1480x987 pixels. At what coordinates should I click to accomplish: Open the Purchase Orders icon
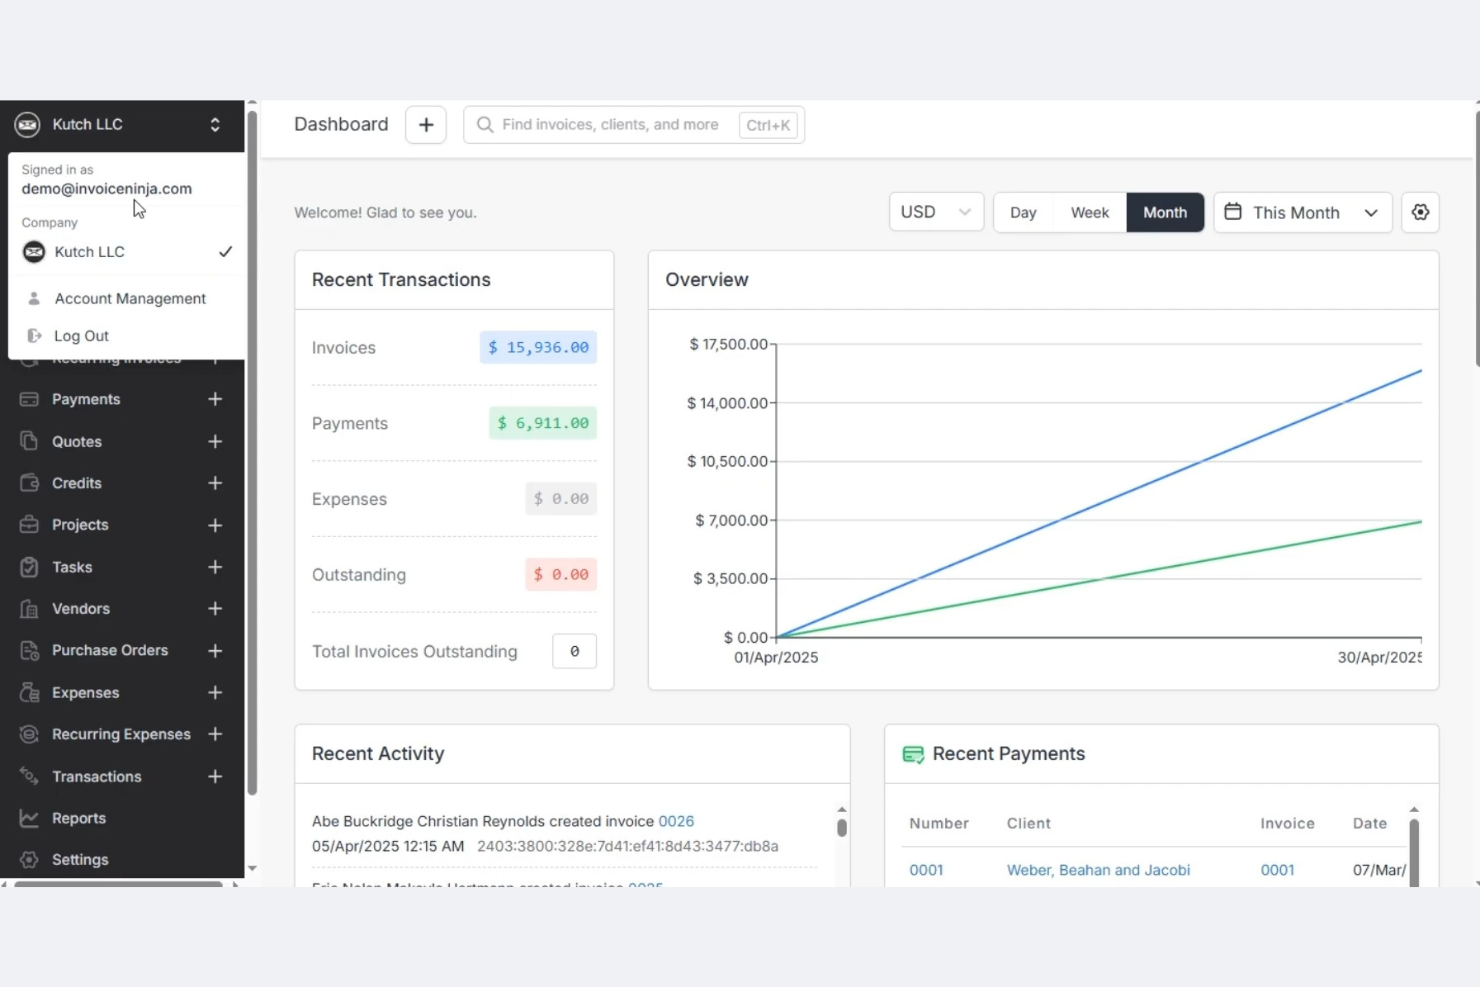pyautogui.click(x=30, y=650)
